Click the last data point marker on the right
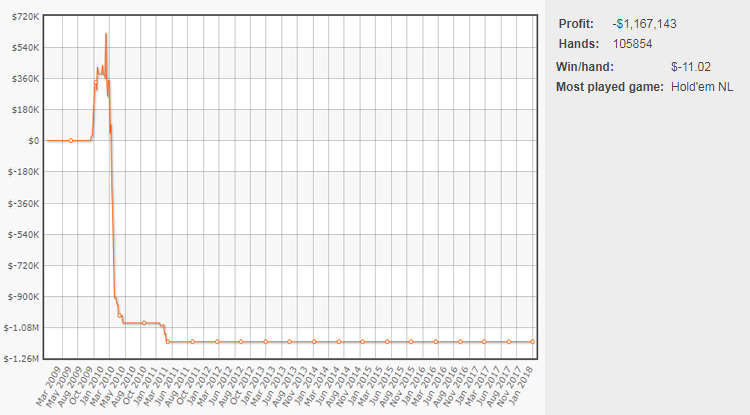This screenshot has width=750, height=415. point(532,342)
